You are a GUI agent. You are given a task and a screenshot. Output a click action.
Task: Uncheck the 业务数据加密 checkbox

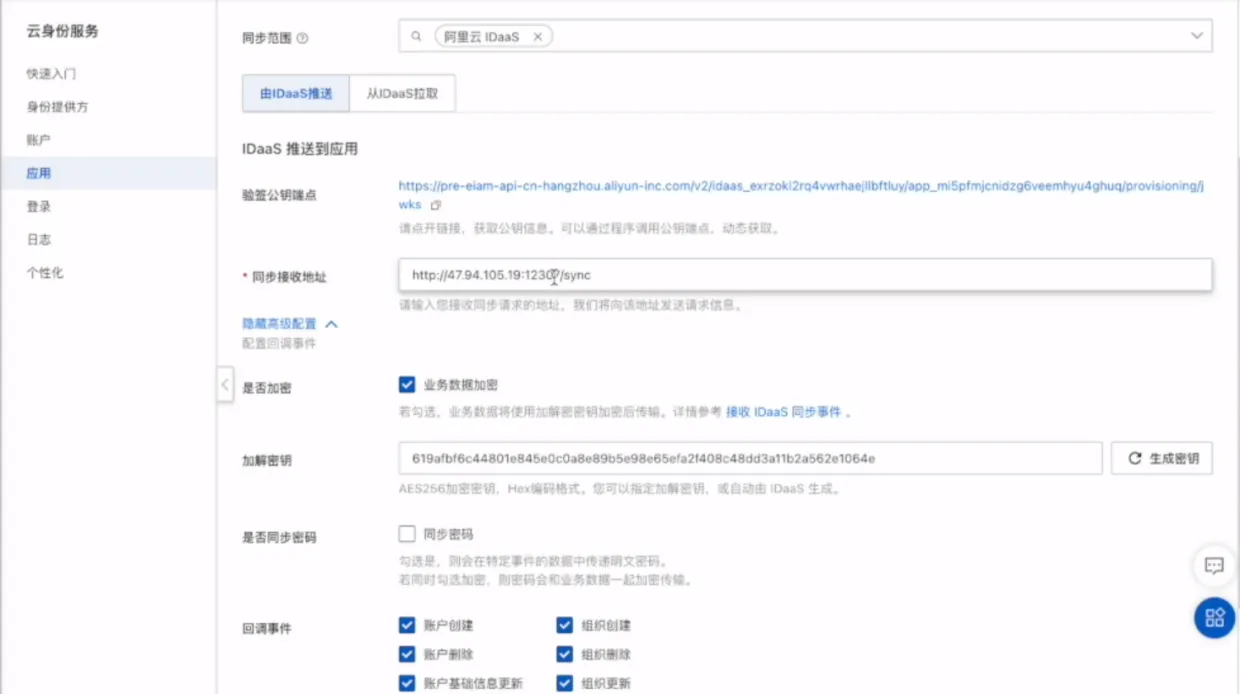point(407,384)
